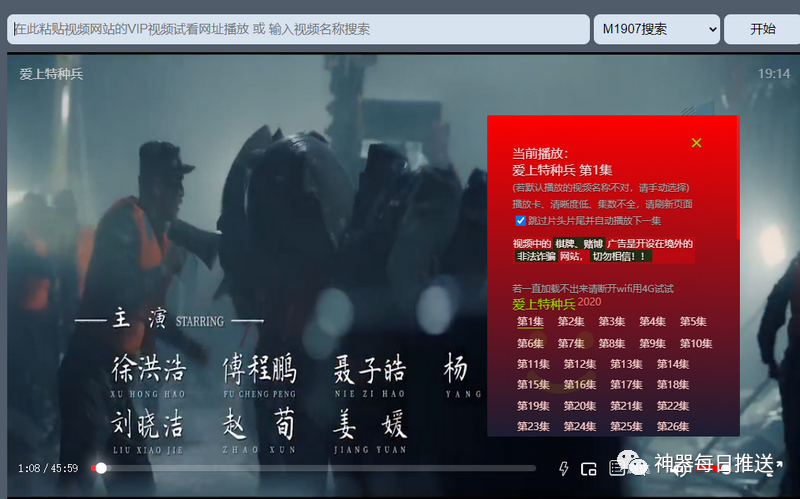Click the 19:14 clock in the video
800x499 pixels.
pos(774,74)
